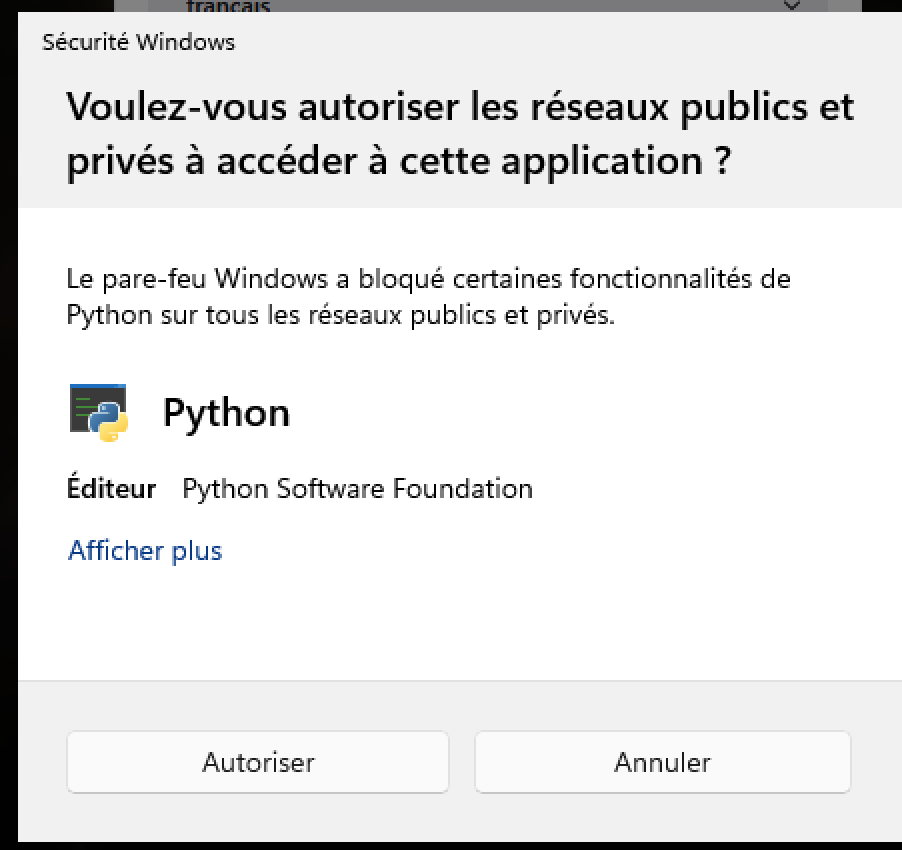Click the bold Python application name
902x850 pixels.
pyautogui.click(x=227, y=413)
